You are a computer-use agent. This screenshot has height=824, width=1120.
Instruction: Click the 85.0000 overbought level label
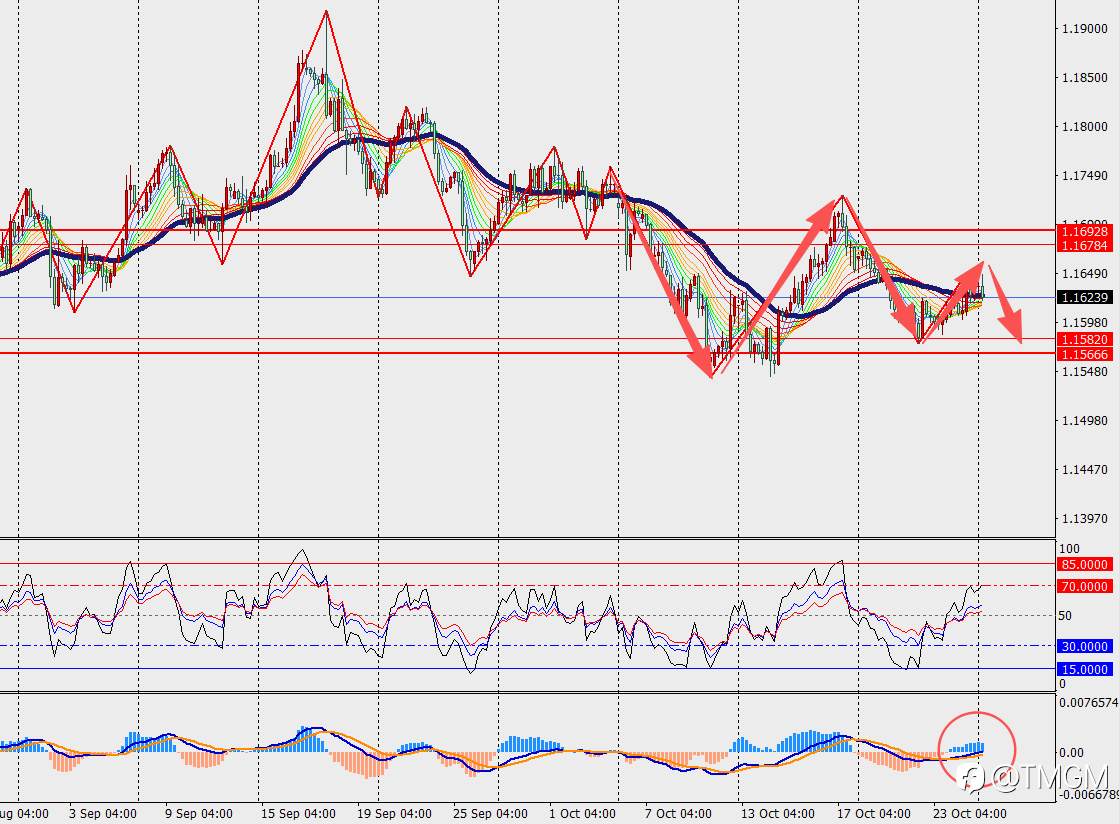pyautogui.click(x=1084, y=564)
